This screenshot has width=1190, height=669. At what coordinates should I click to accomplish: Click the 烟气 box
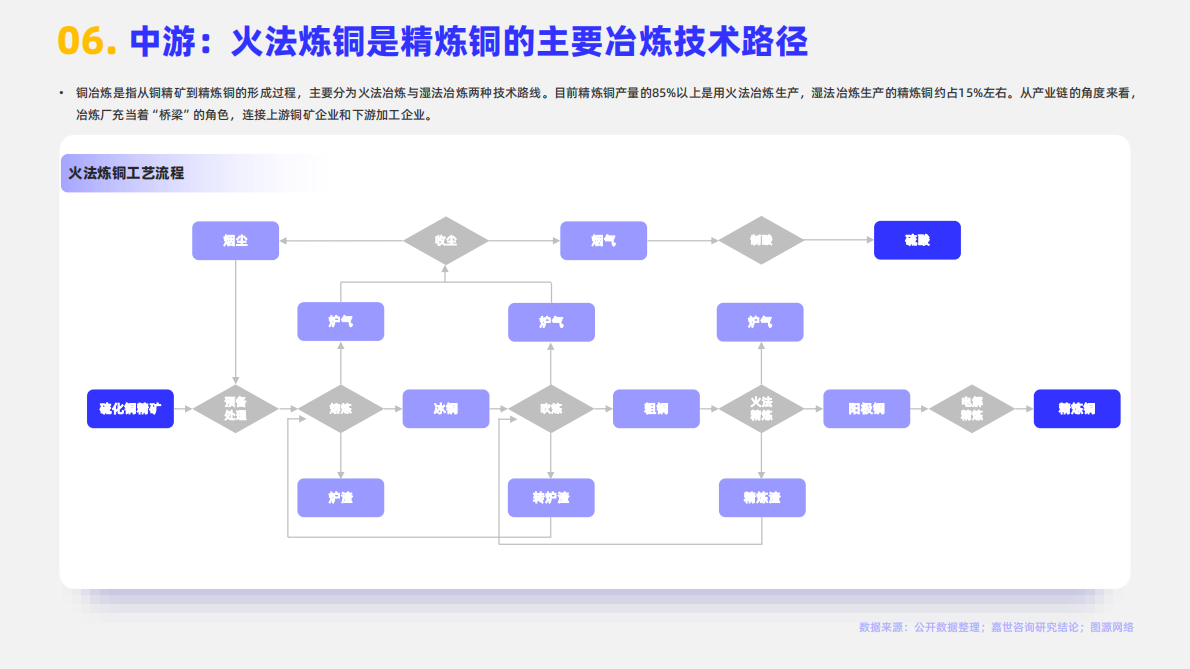603,240
